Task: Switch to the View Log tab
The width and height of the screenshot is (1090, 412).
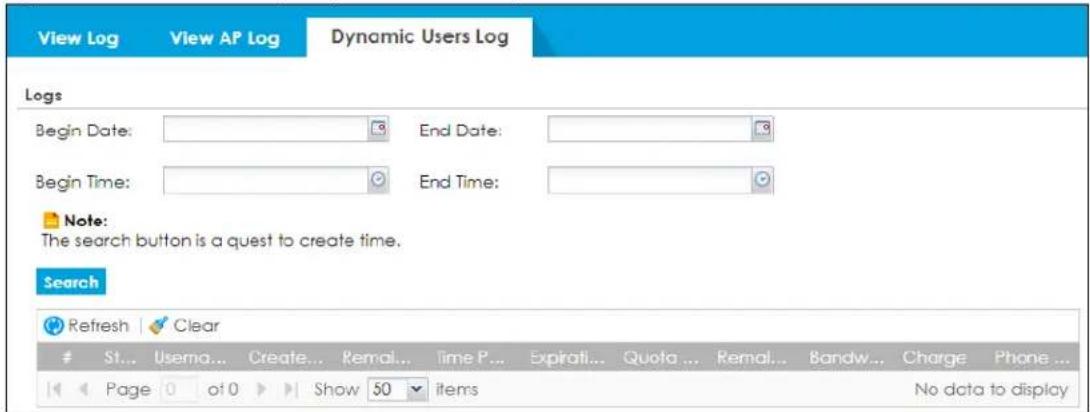Action: (x=78, y=38)
